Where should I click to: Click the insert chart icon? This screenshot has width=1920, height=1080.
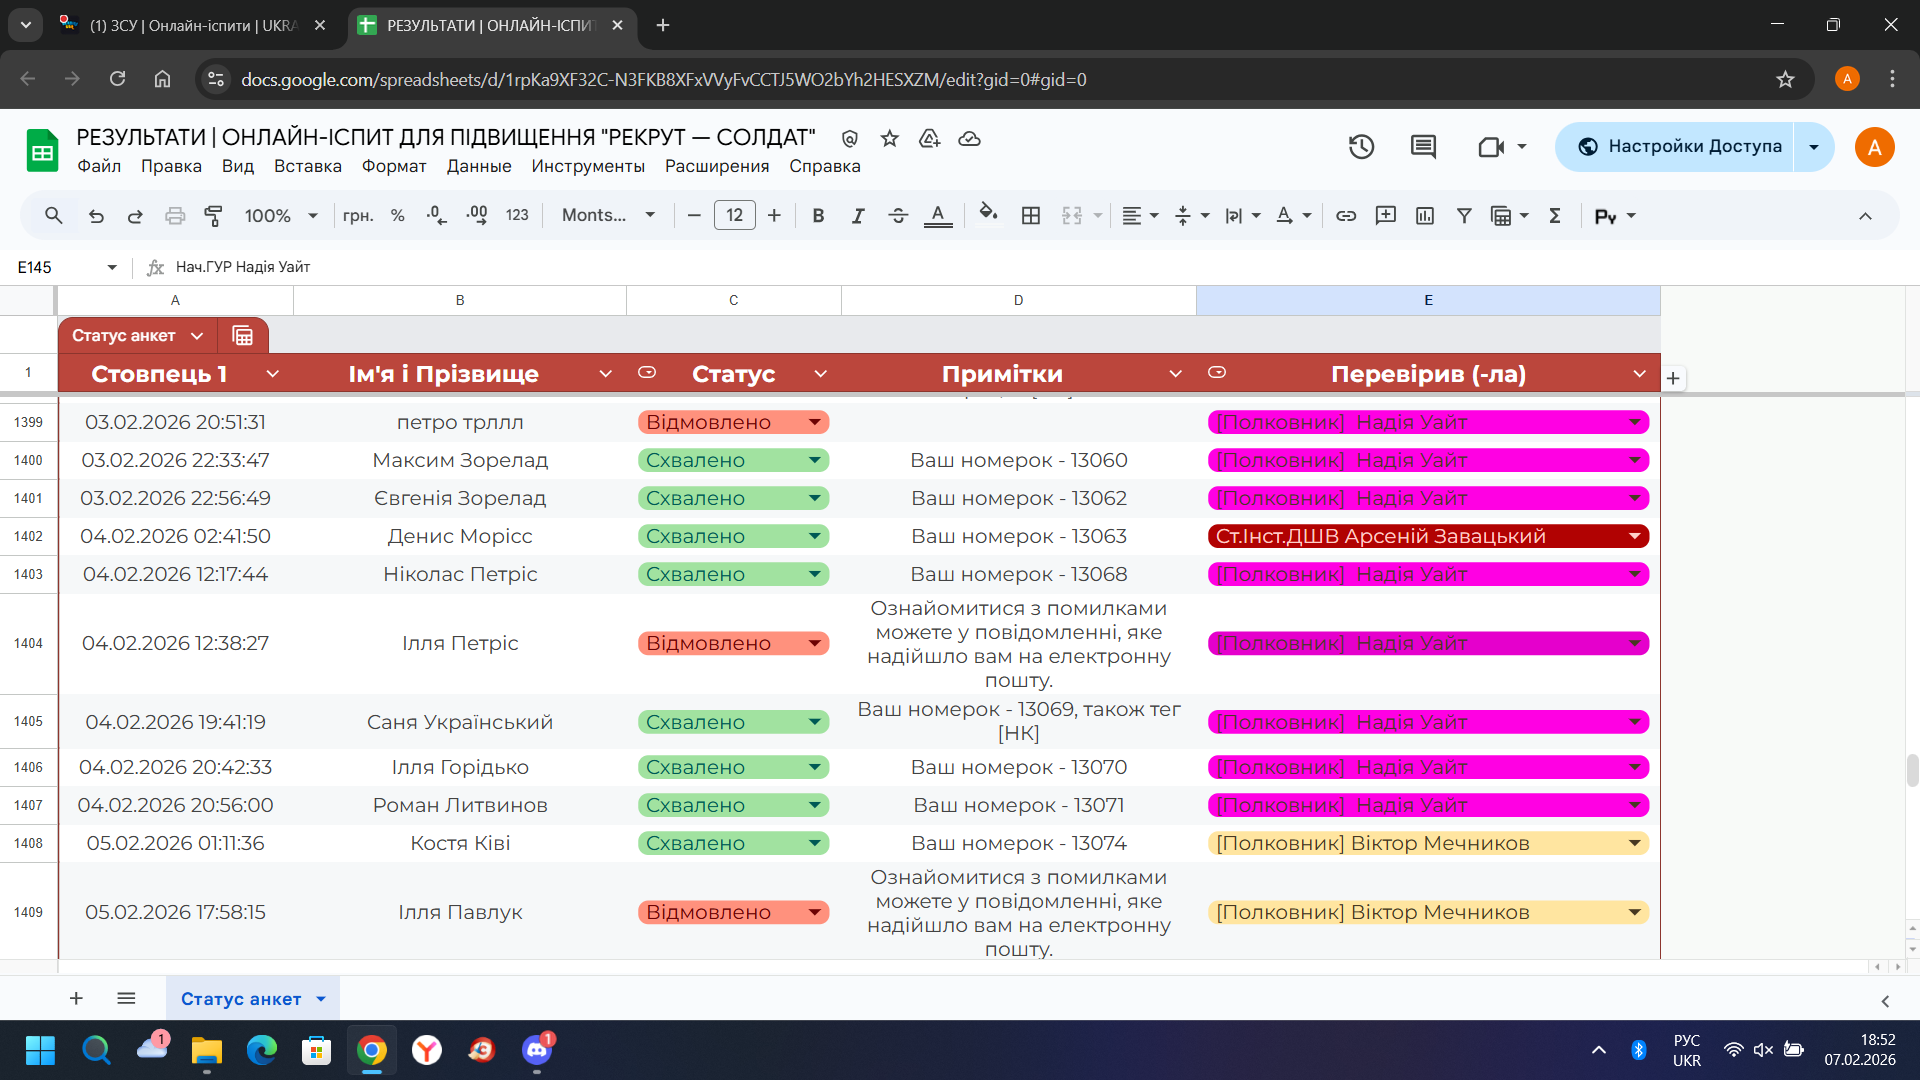(x=1425, y=215)
